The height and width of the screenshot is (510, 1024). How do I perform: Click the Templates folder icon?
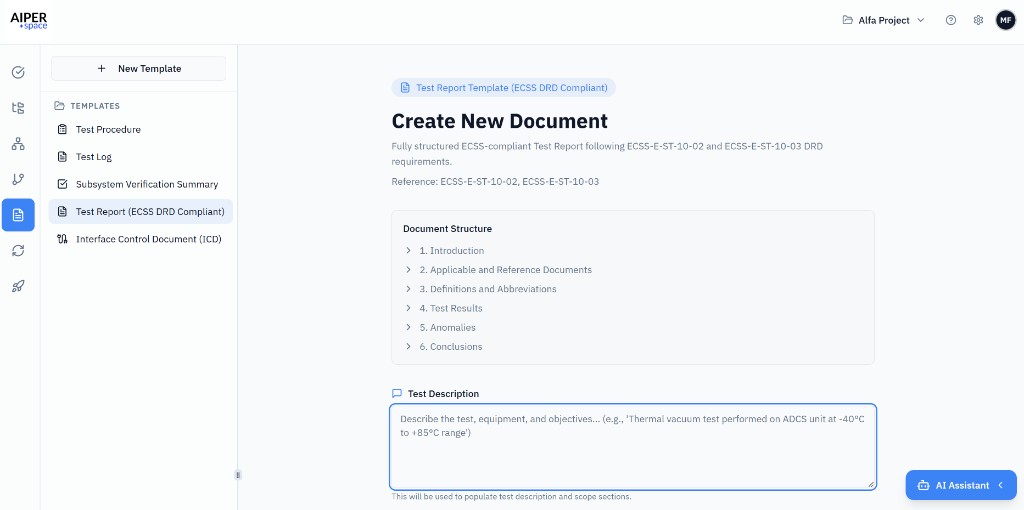pyautogui.click(x=59, y=106)
